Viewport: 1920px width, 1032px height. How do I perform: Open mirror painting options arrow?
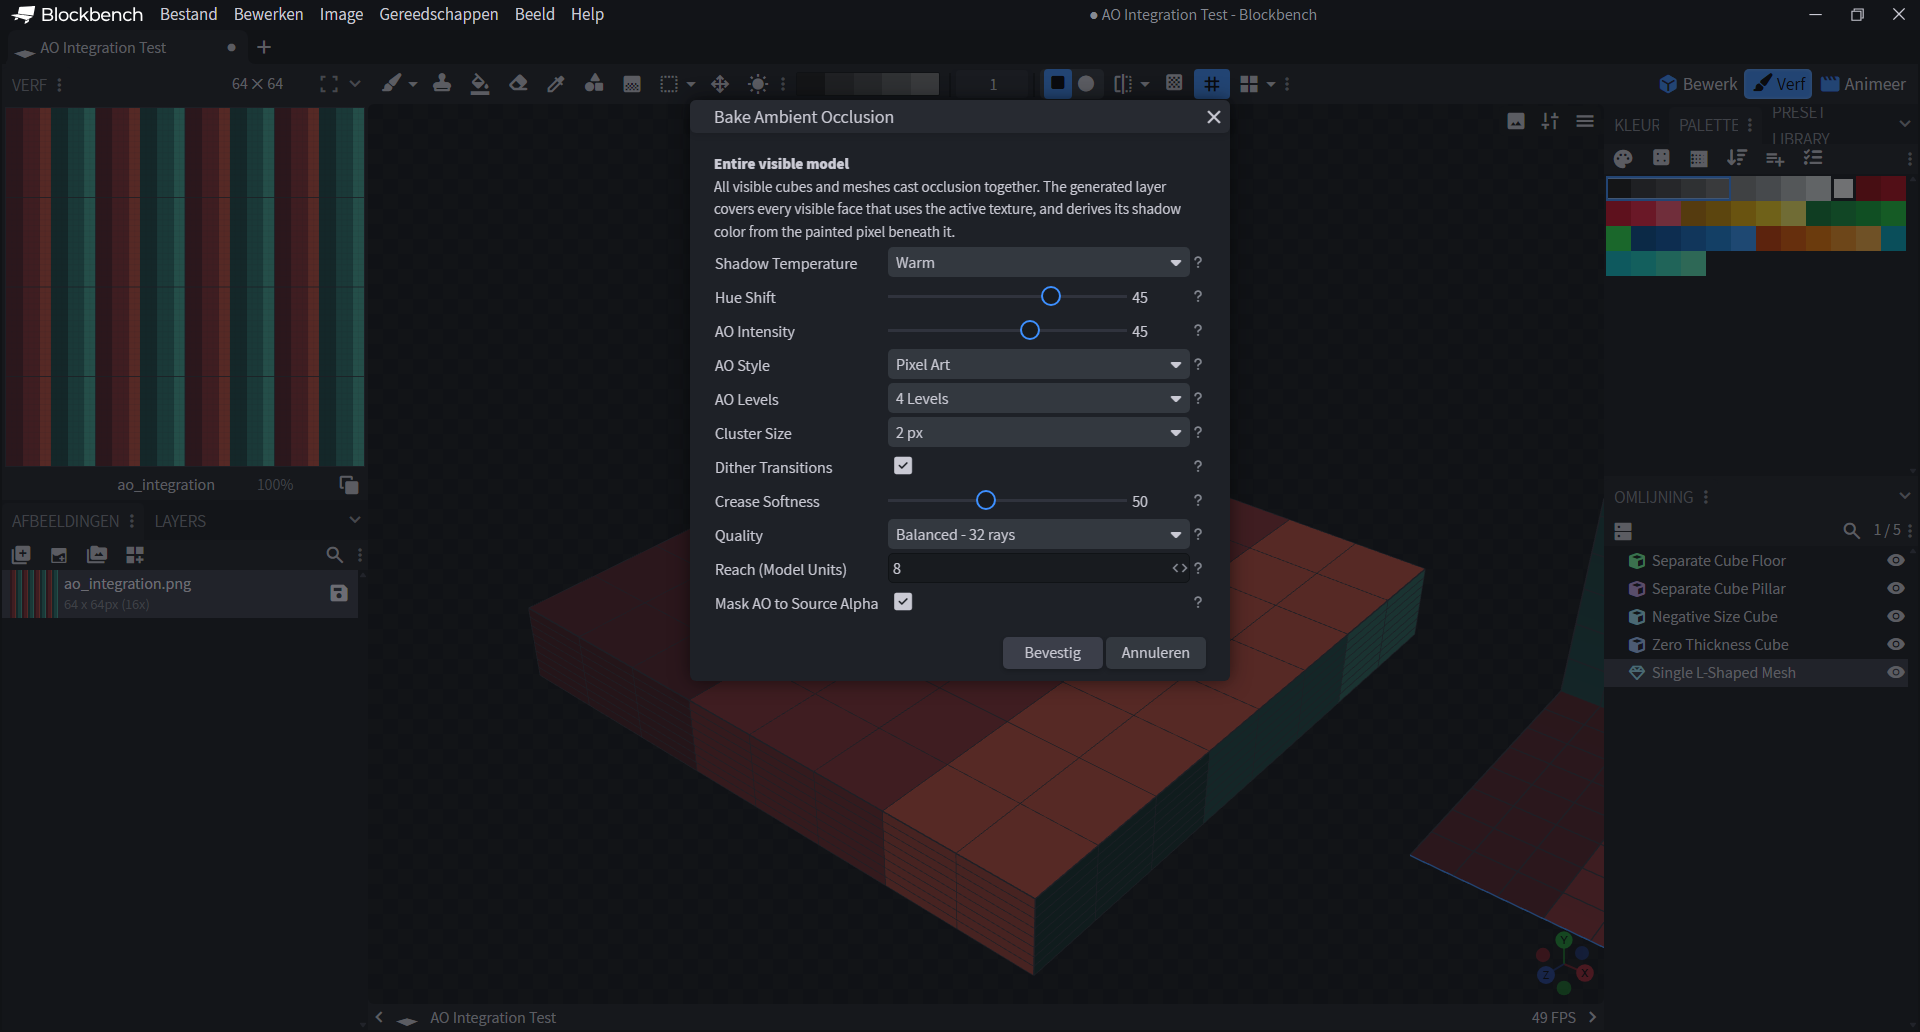(1145, 84)
